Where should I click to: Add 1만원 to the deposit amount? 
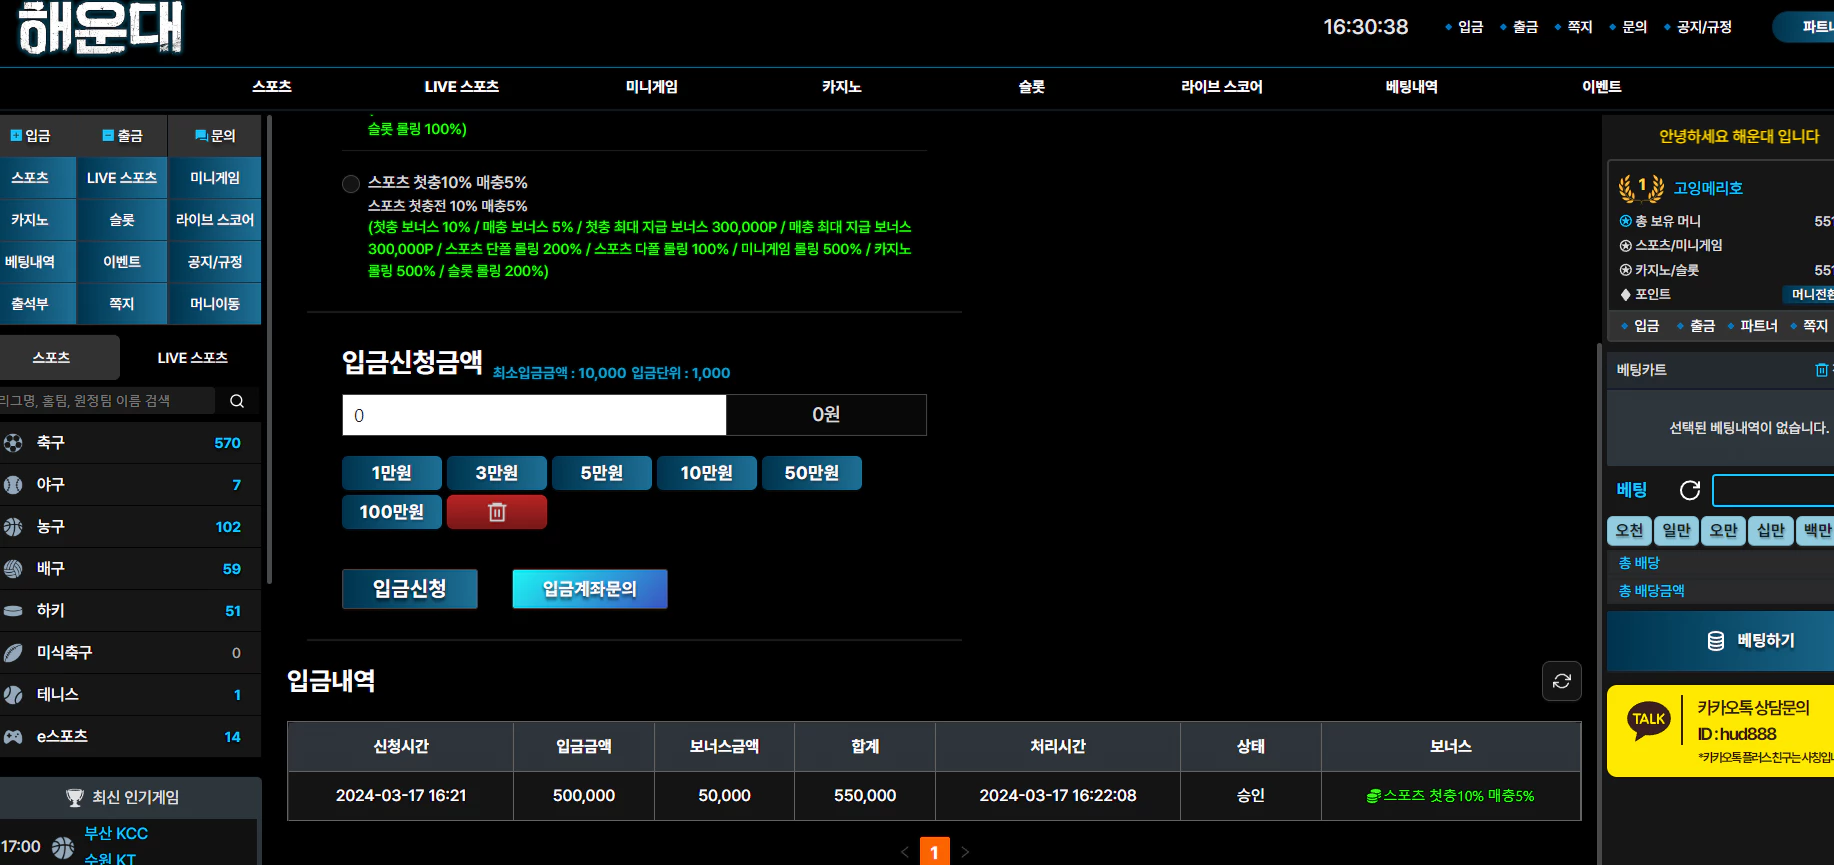[392, 473]
